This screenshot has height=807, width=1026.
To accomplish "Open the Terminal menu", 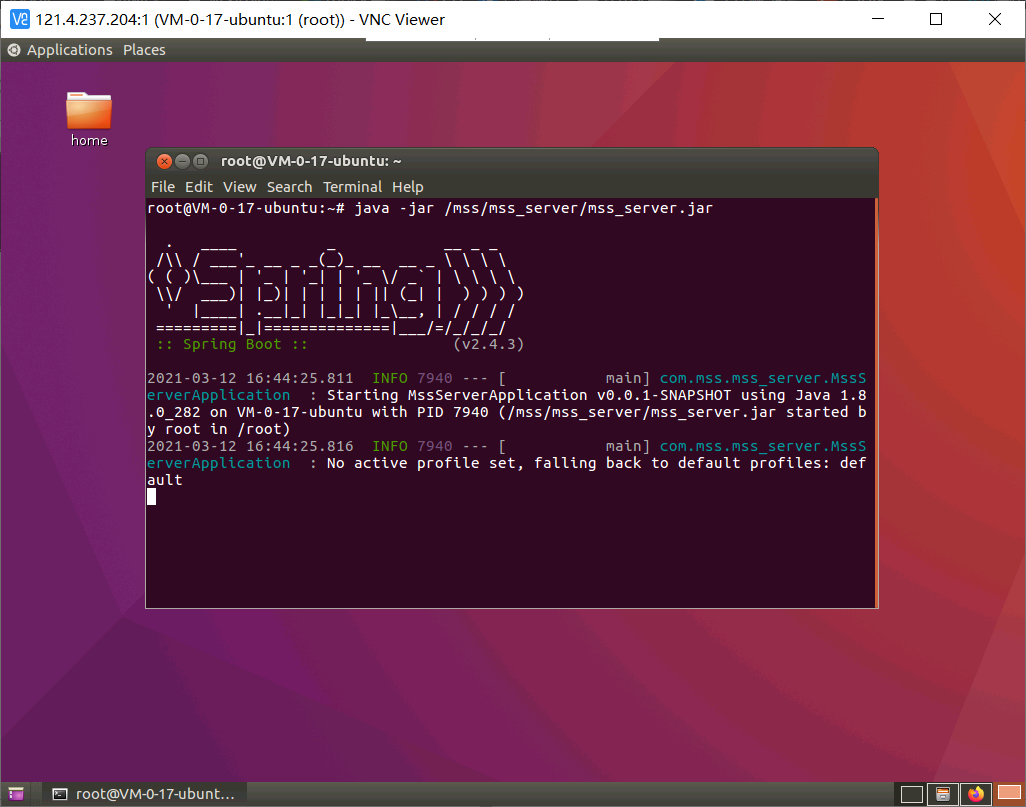I will [352, 187].
